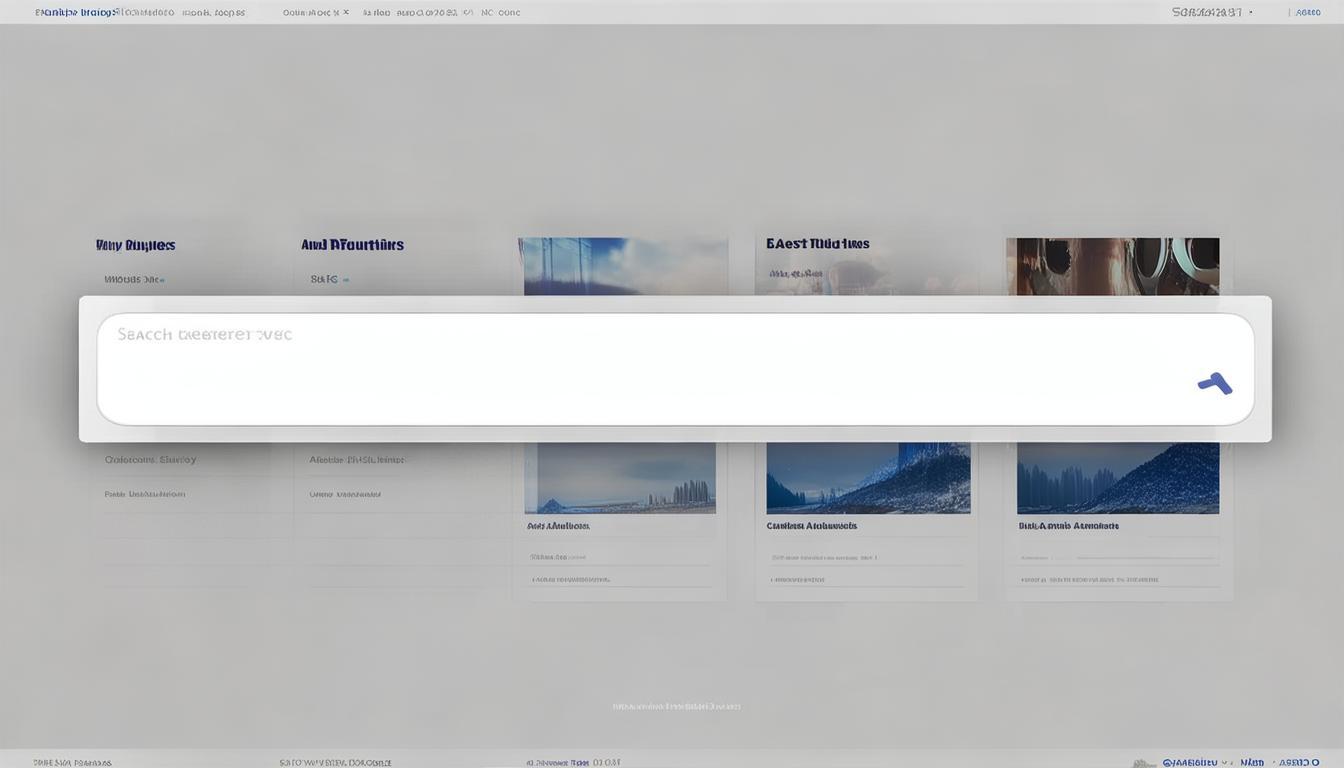Image resolution: width=1344 pixels, height=768 pixels.
Task: Open the blue mountain slope thumbnail
Action: [868, 478]
